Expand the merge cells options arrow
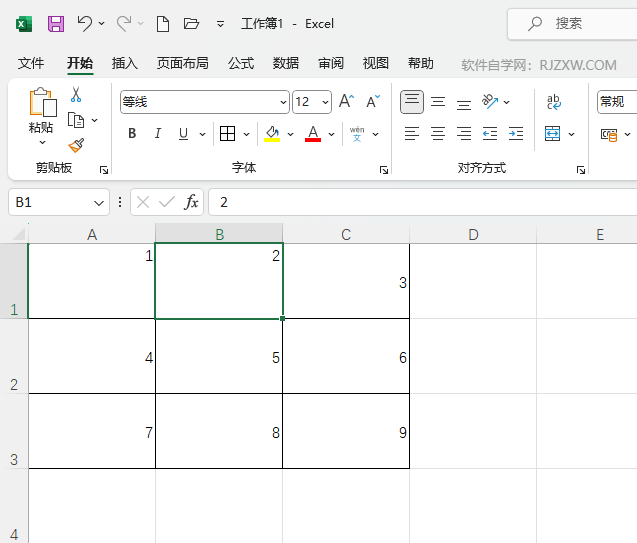 click(x=571, y=134)
